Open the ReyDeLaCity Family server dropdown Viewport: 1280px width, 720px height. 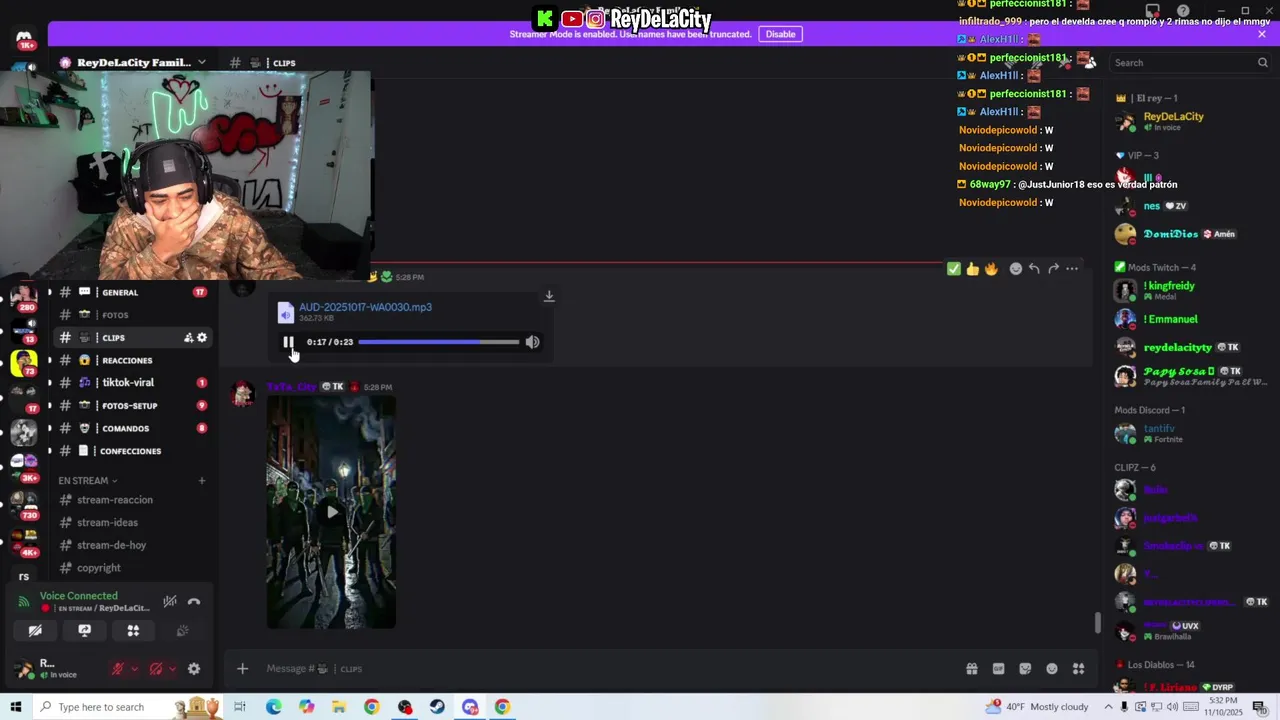point(133,62)
